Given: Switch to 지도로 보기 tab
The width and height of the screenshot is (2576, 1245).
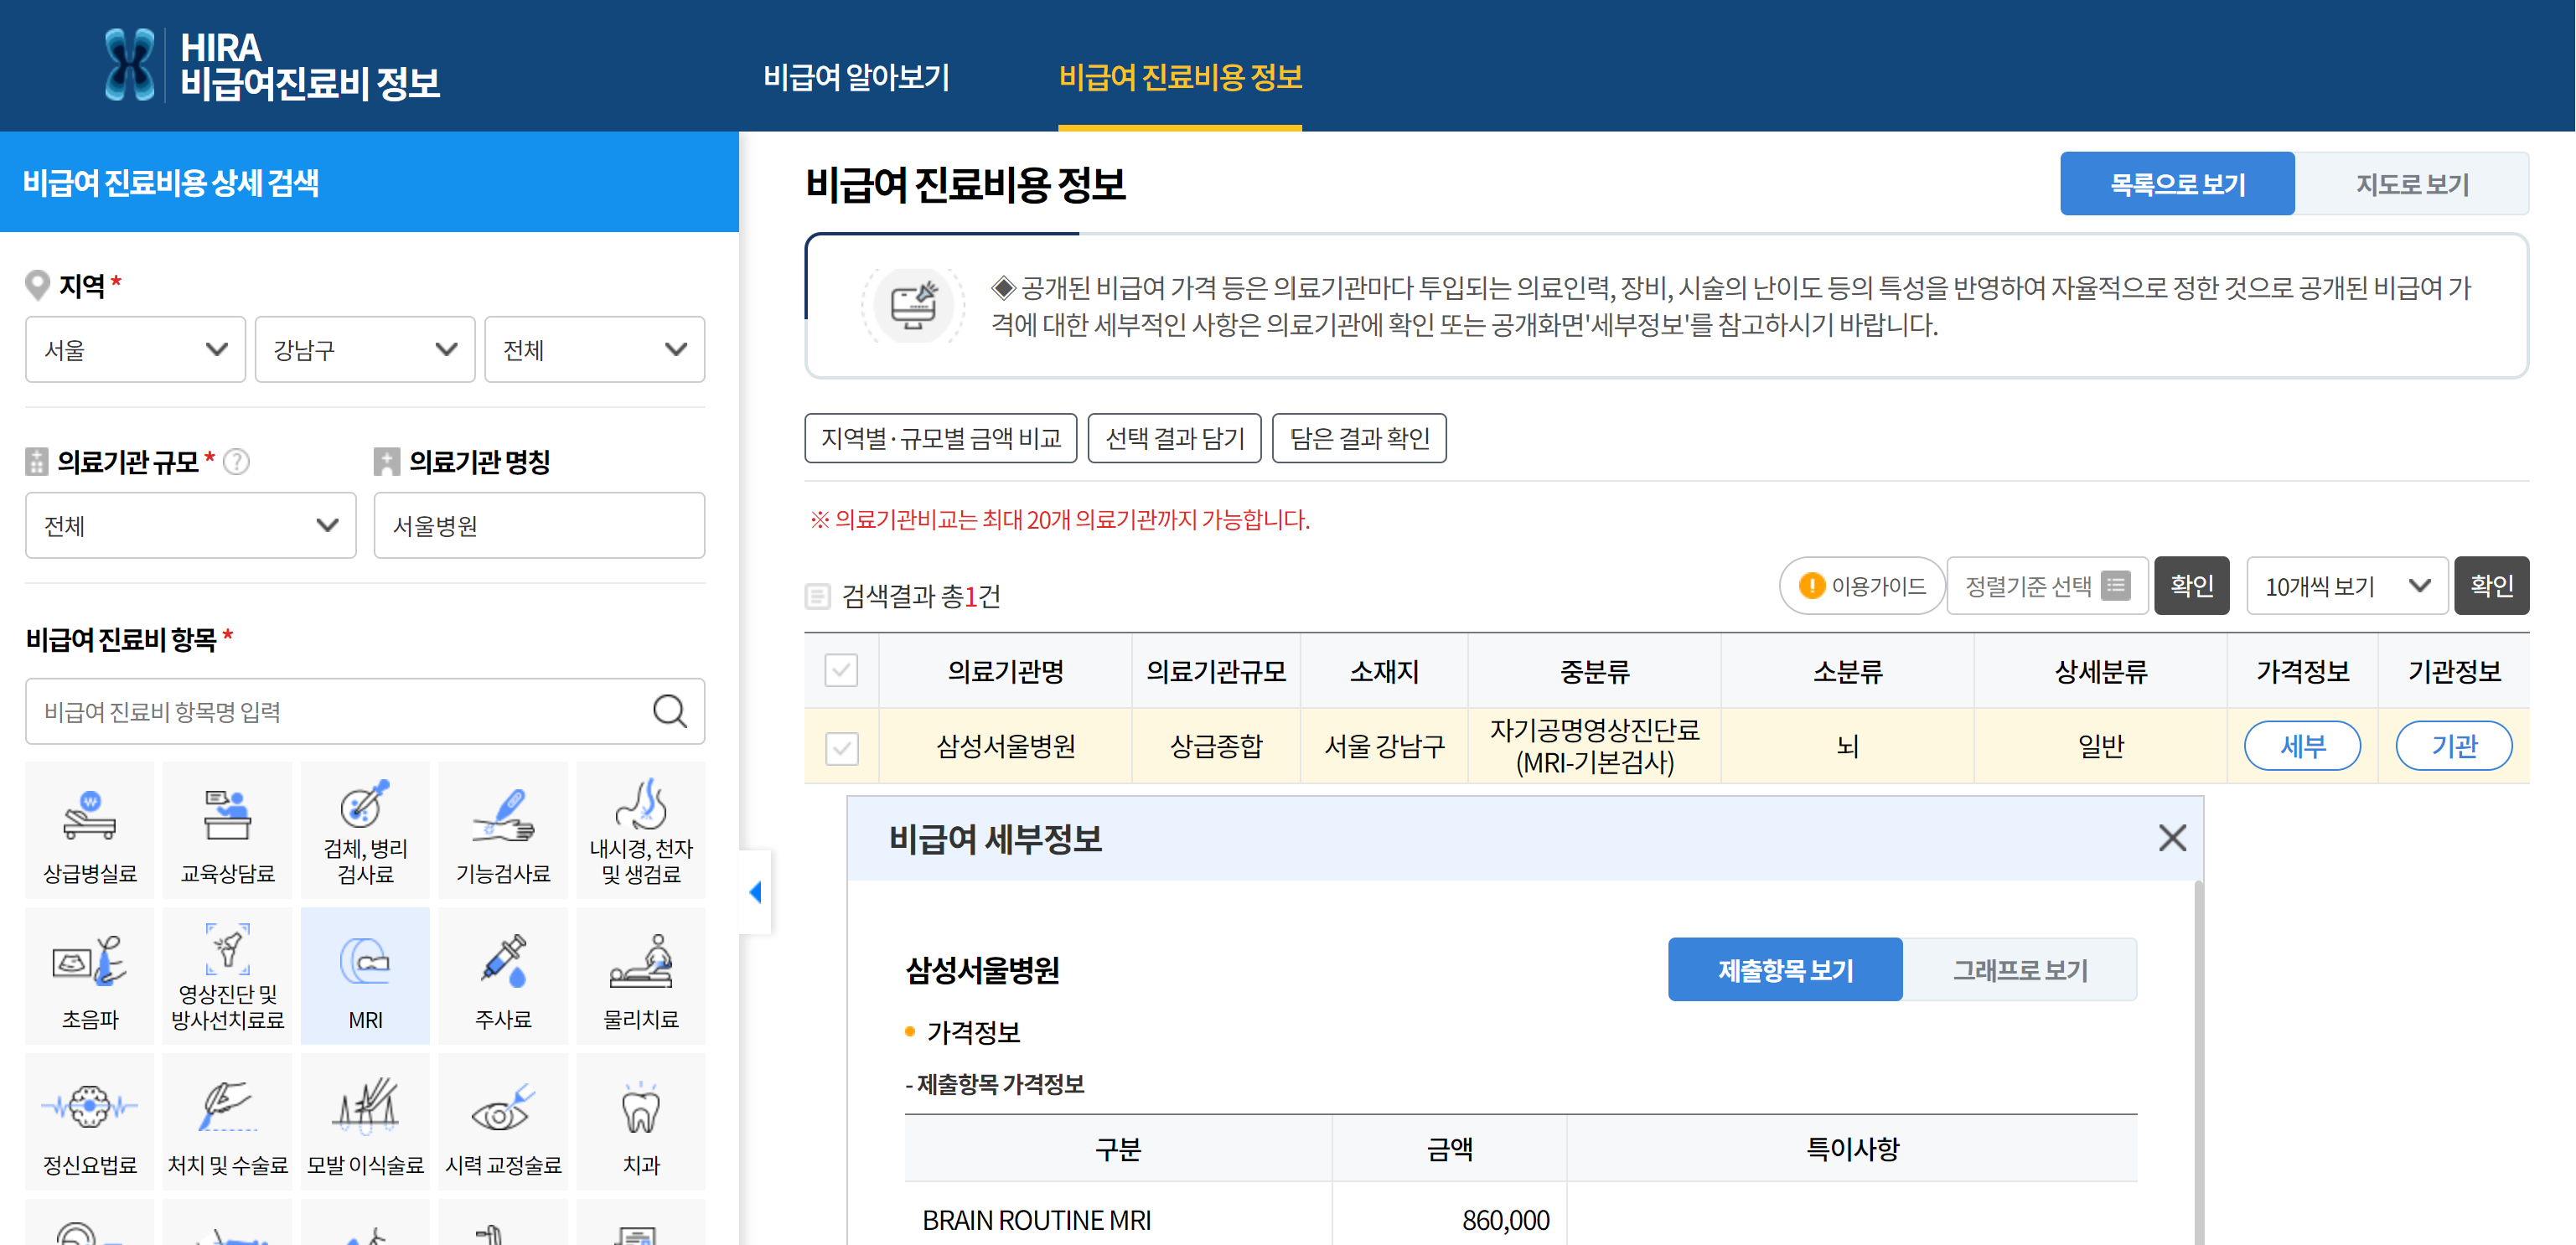Looking at the screenshot, I should click(x=2412, y=184).
